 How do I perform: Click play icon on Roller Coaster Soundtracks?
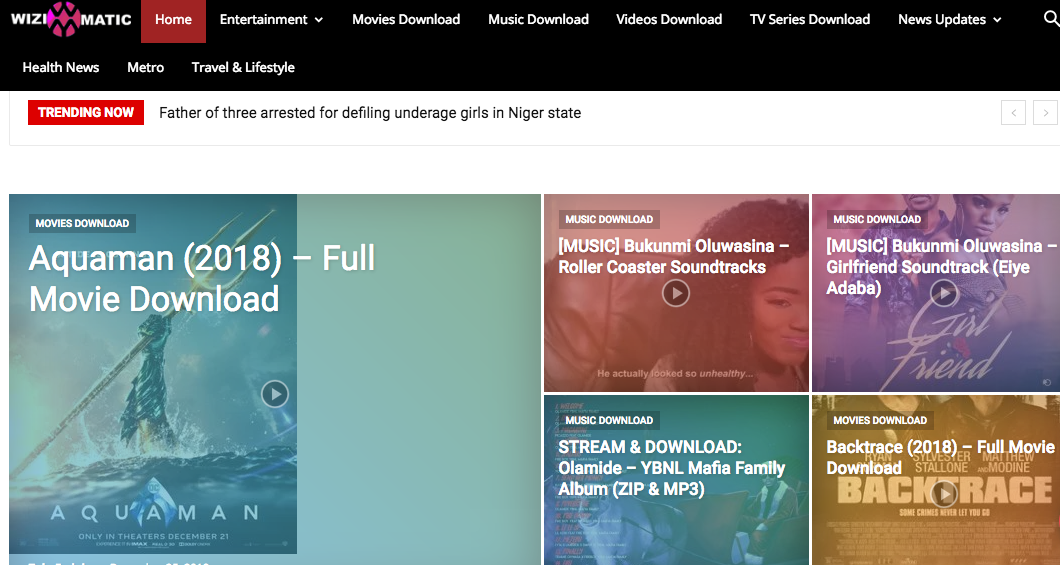pos(675,293)
